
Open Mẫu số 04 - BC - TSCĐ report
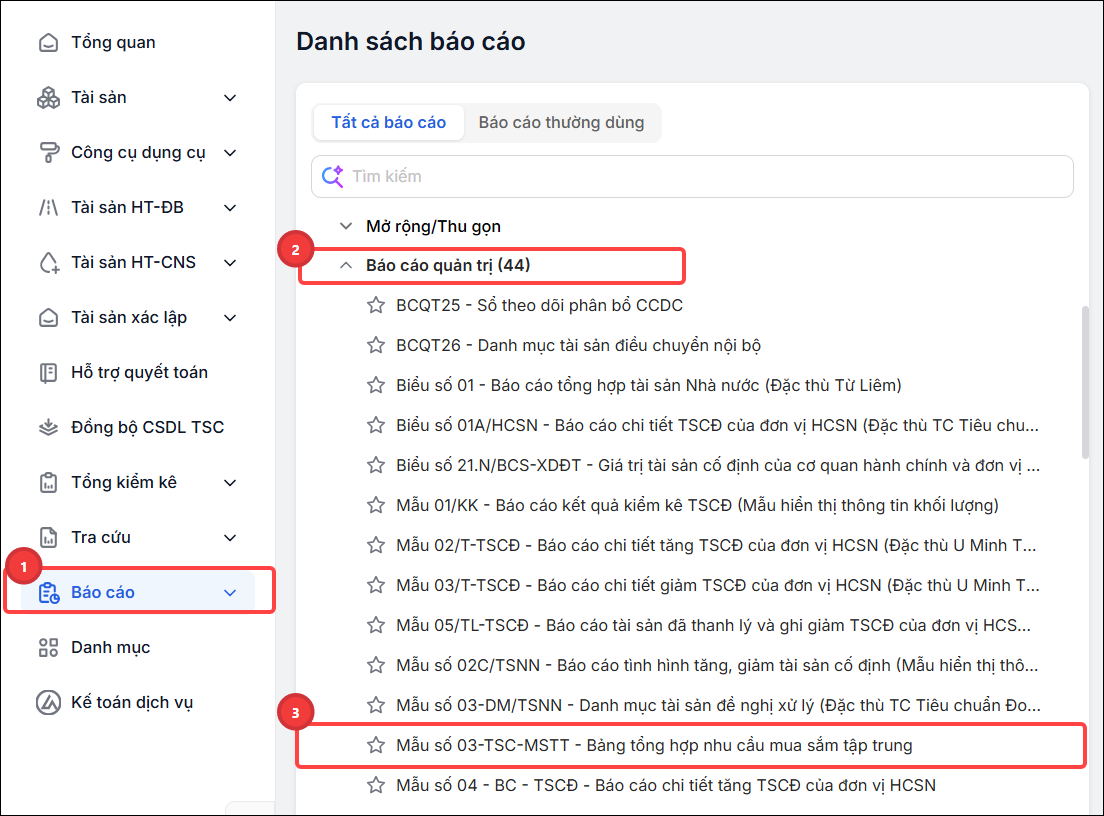coord(666,785)
